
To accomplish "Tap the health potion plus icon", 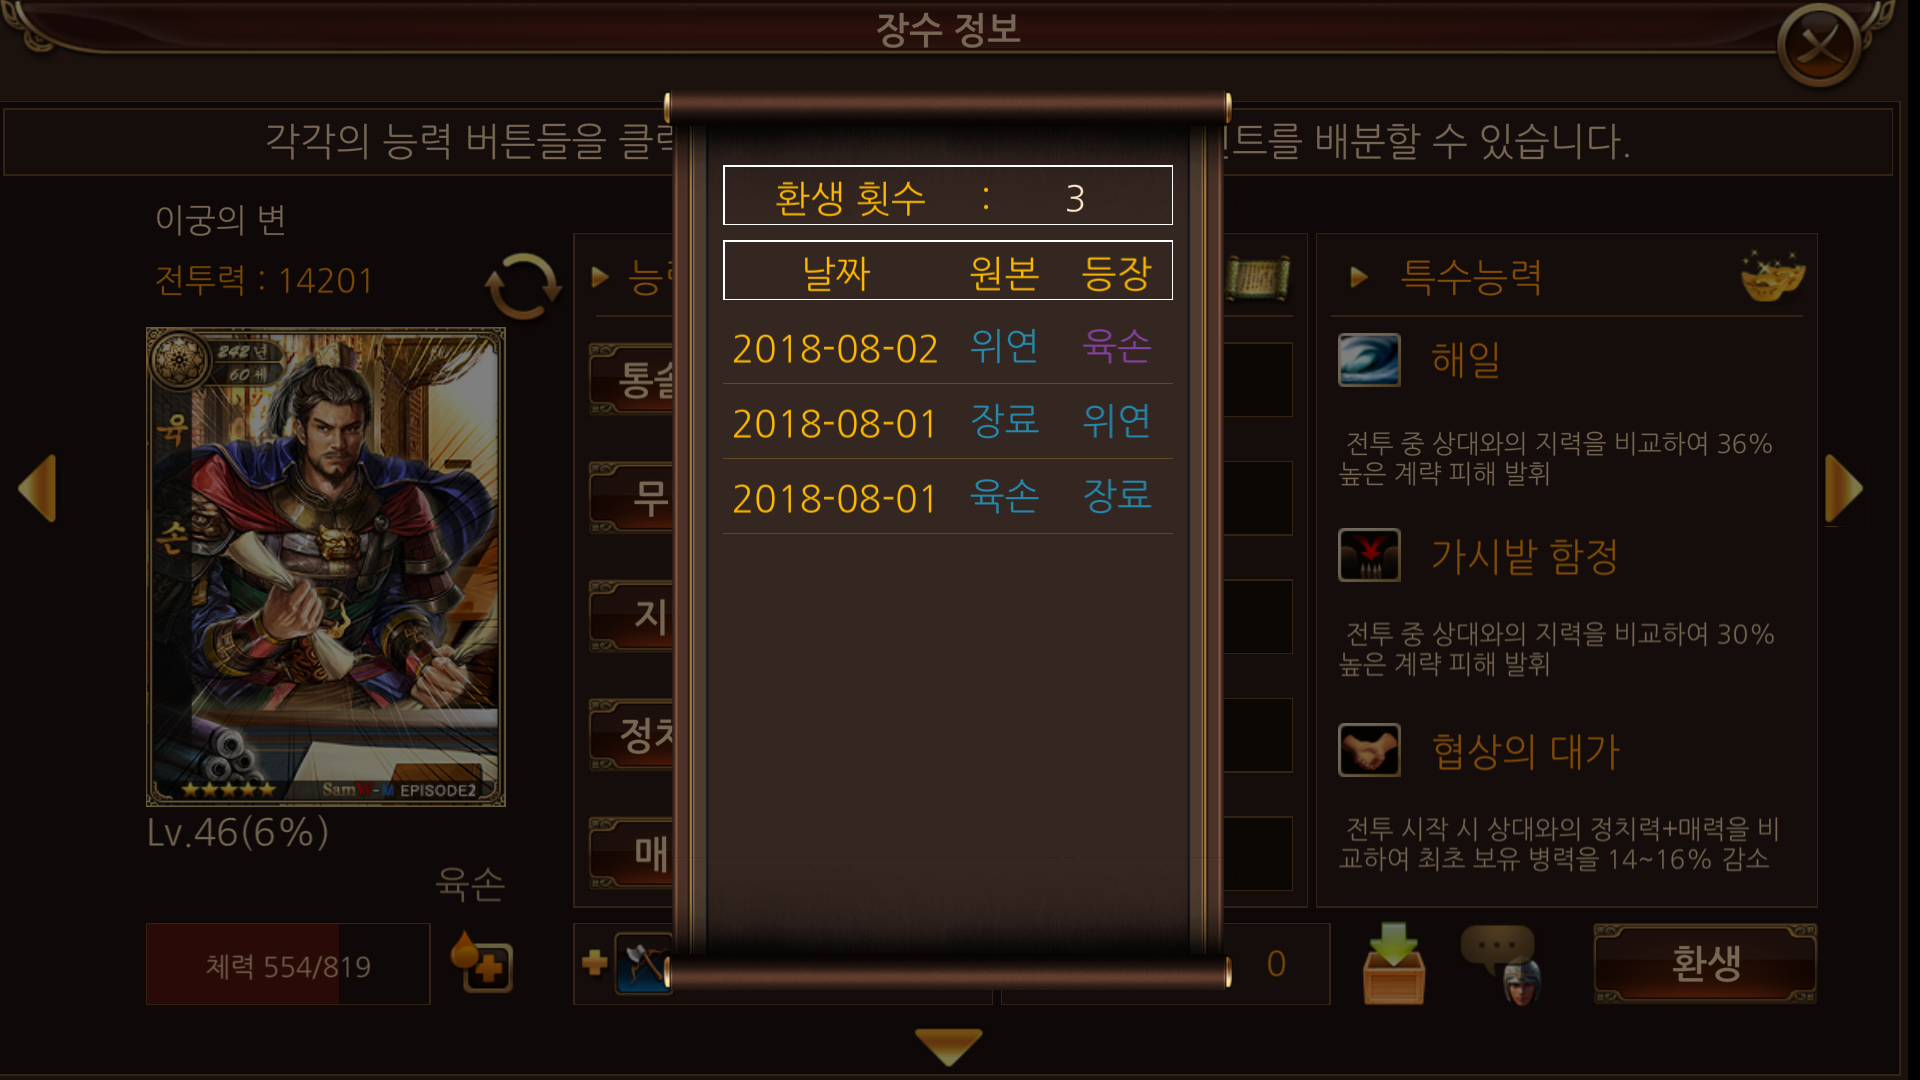I will (x=482, y=962).
